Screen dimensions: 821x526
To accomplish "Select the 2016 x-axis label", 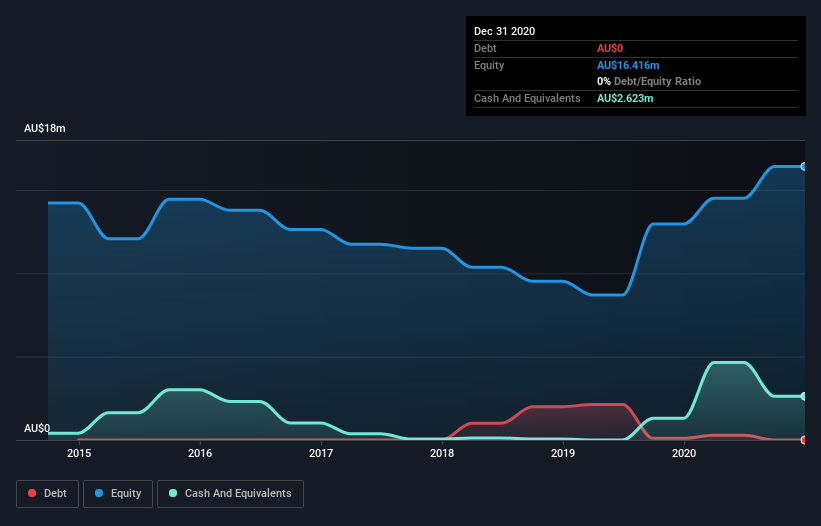I will (x=200, y=453).
